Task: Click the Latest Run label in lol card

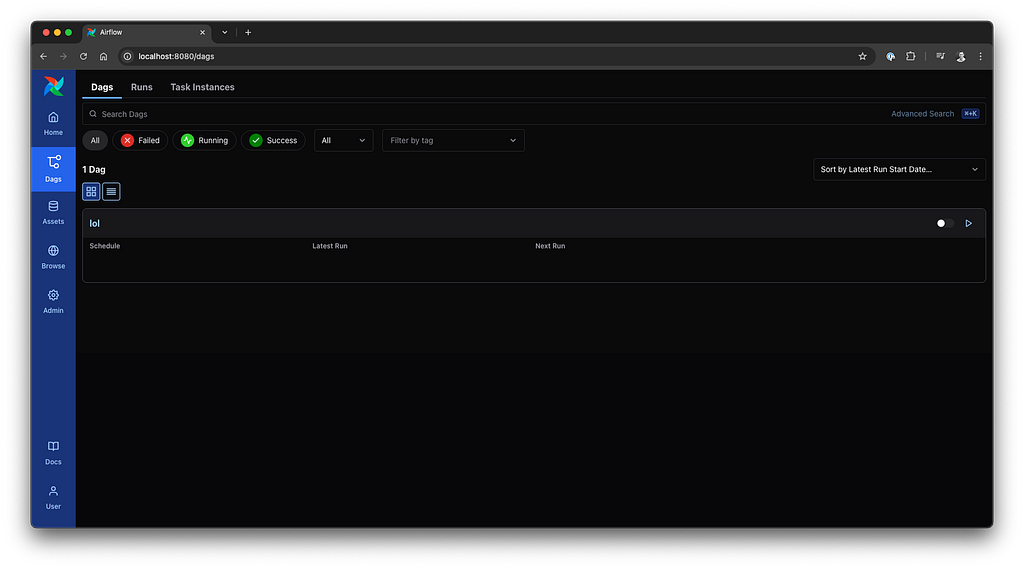Action: [x=330, y=246]
